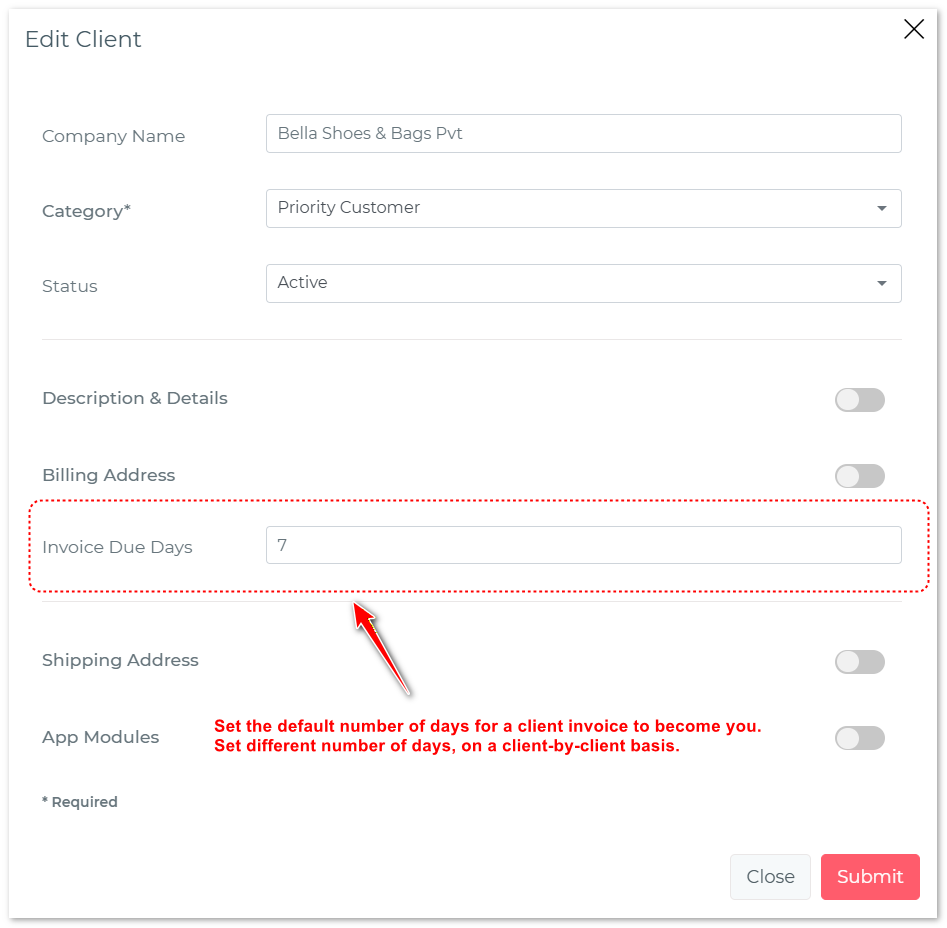Switch on the App Modules toggle
Viewport: 947px width, 928px height.
(859, 738)
